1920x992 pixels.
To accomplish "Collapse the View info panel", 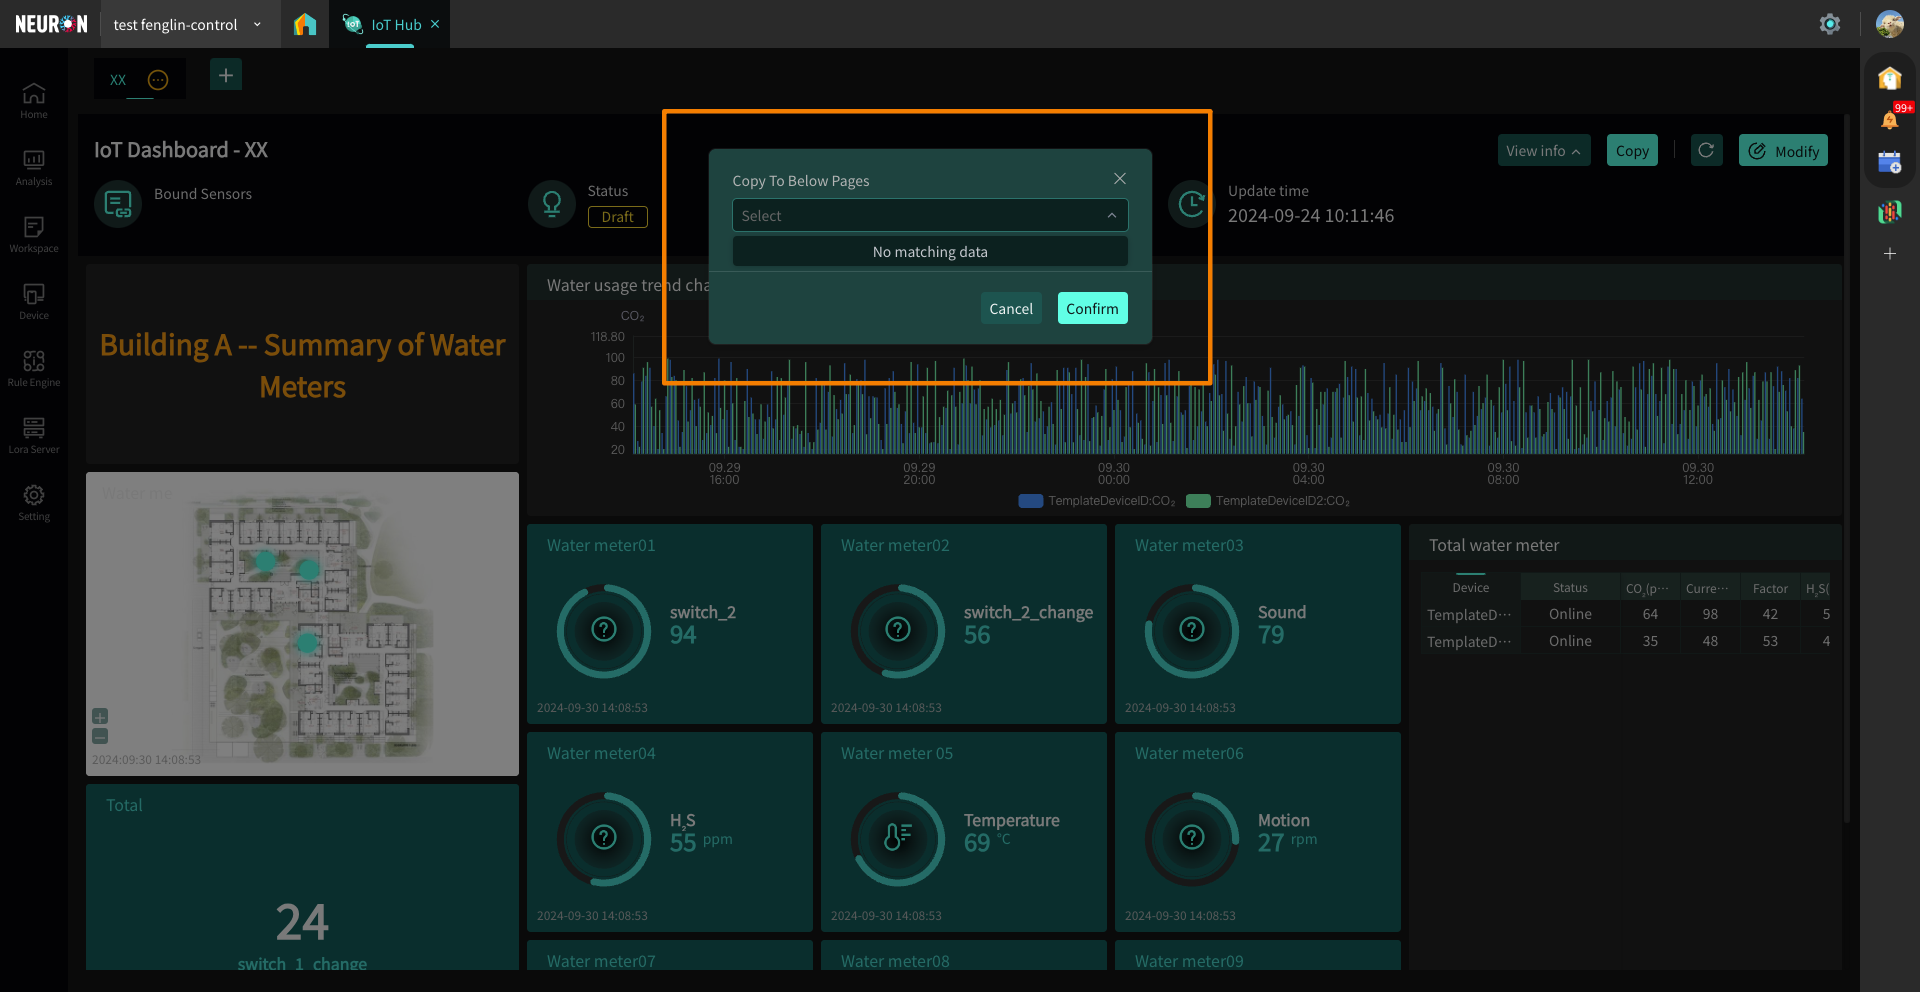I will [x=1544, y=151].
